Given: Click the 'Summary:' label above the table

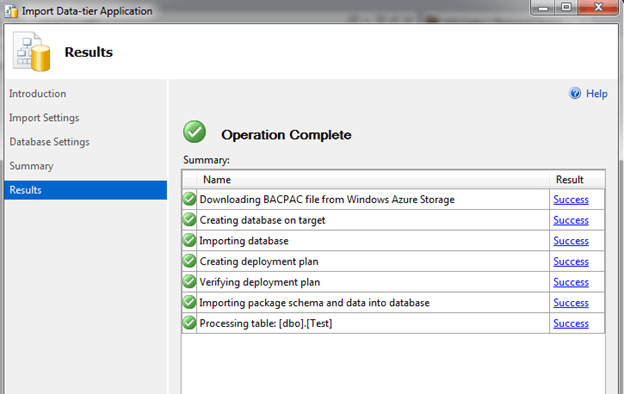Looking at the screenshot, I should [x=206, y=160].
